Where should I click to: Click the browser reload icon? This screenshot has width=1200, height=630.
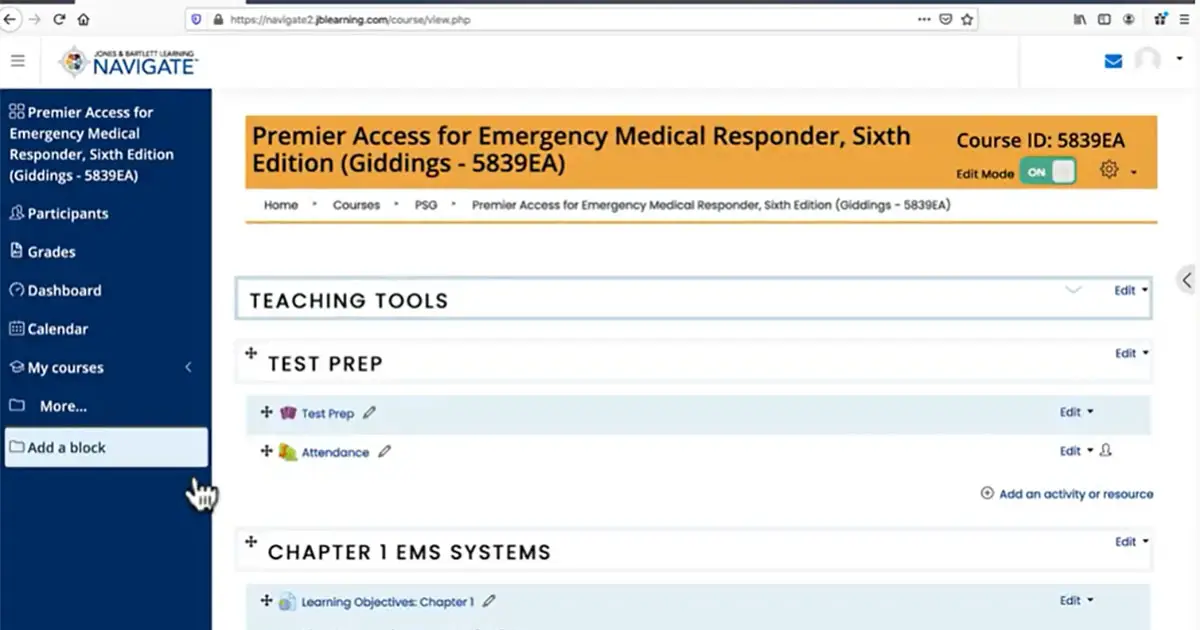(60, 19)
